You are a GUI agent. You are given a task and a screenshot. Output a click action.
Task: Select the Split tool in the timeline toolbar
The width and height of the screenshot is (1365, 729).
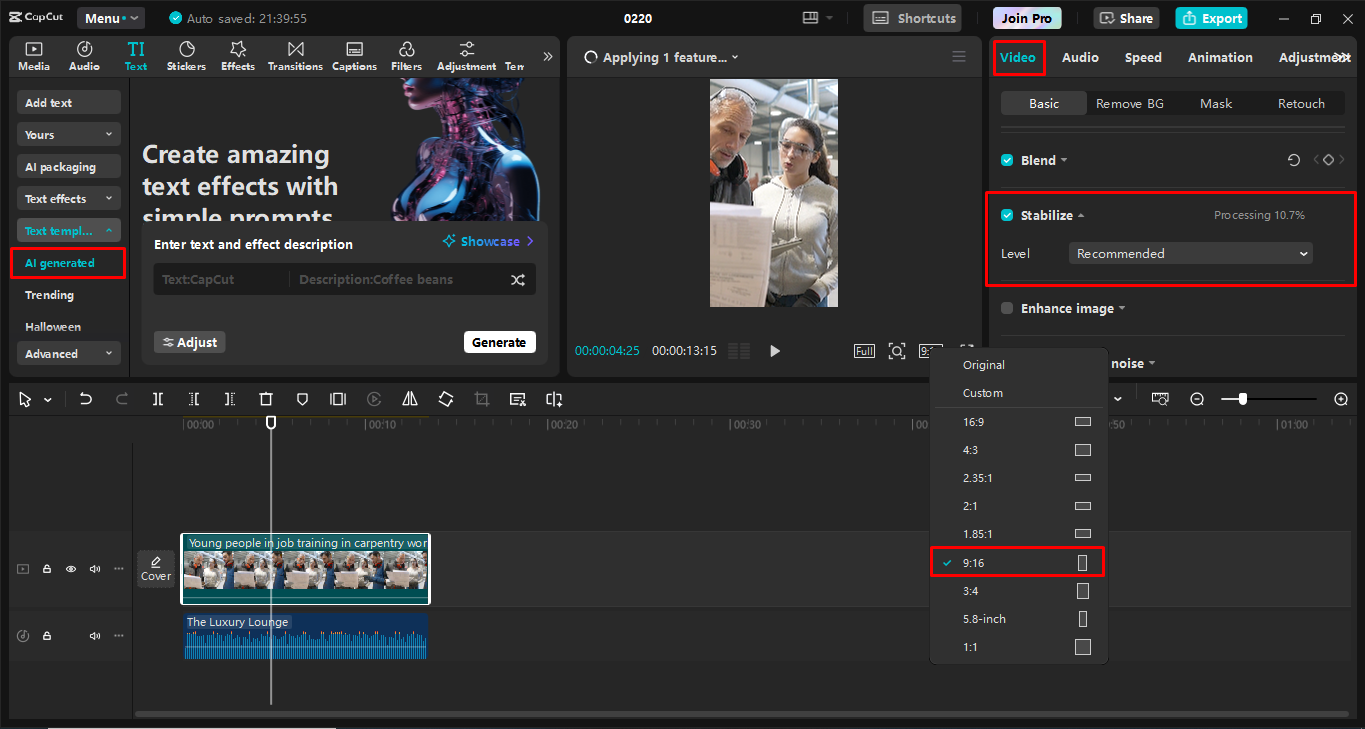[x=157, y=398]
